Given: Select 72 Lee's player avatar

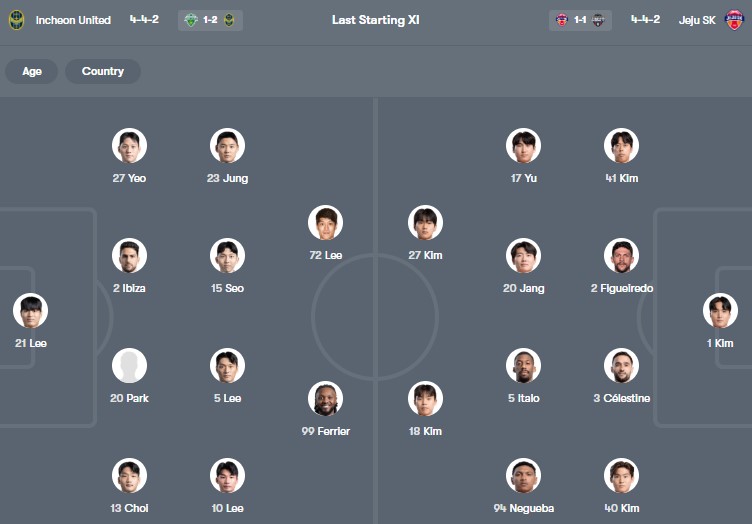Looking at the screenshot, I should pos(325,223).
